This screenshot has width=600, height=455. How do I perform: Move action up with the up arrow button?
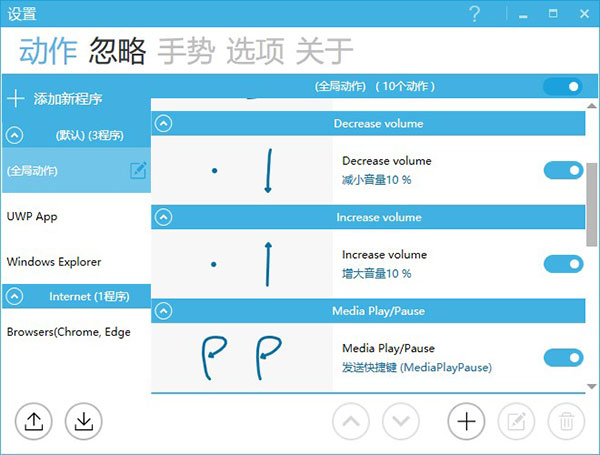point(351,421)
